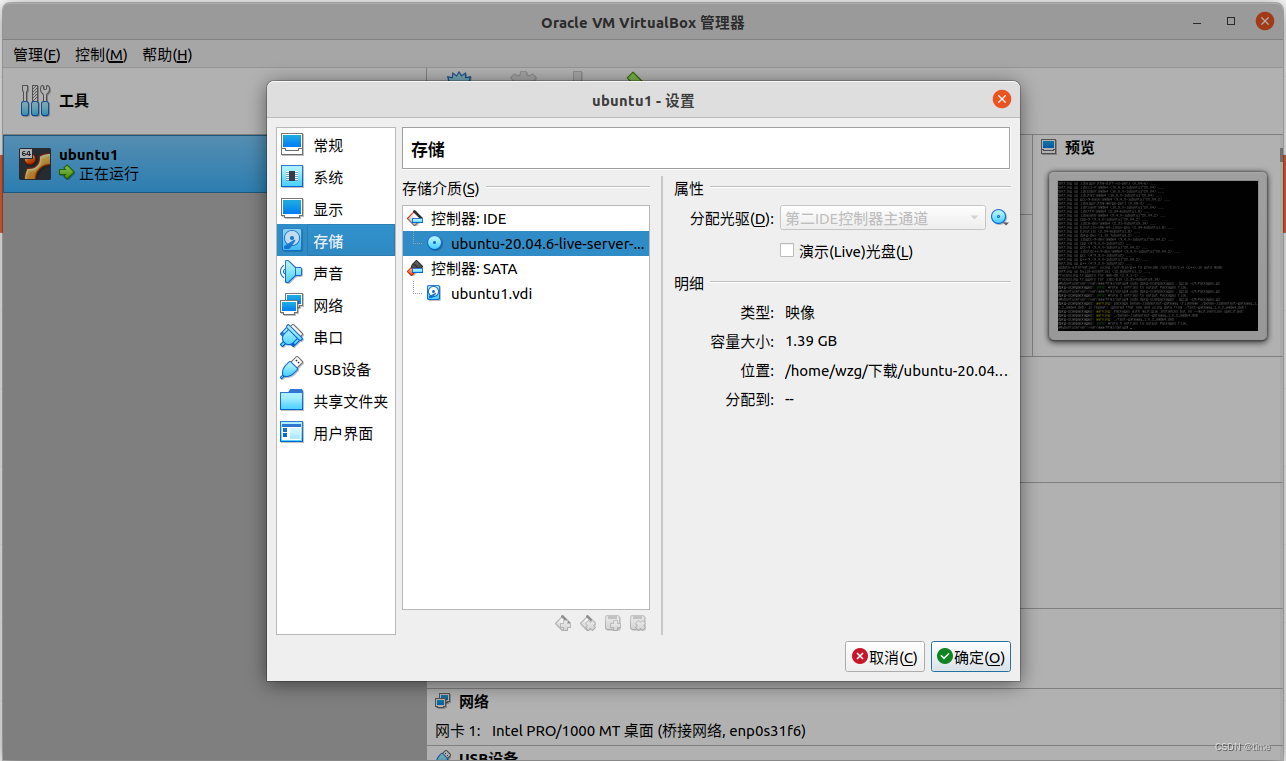Open the 分配光驱 drive dropdown

point(882,219)
